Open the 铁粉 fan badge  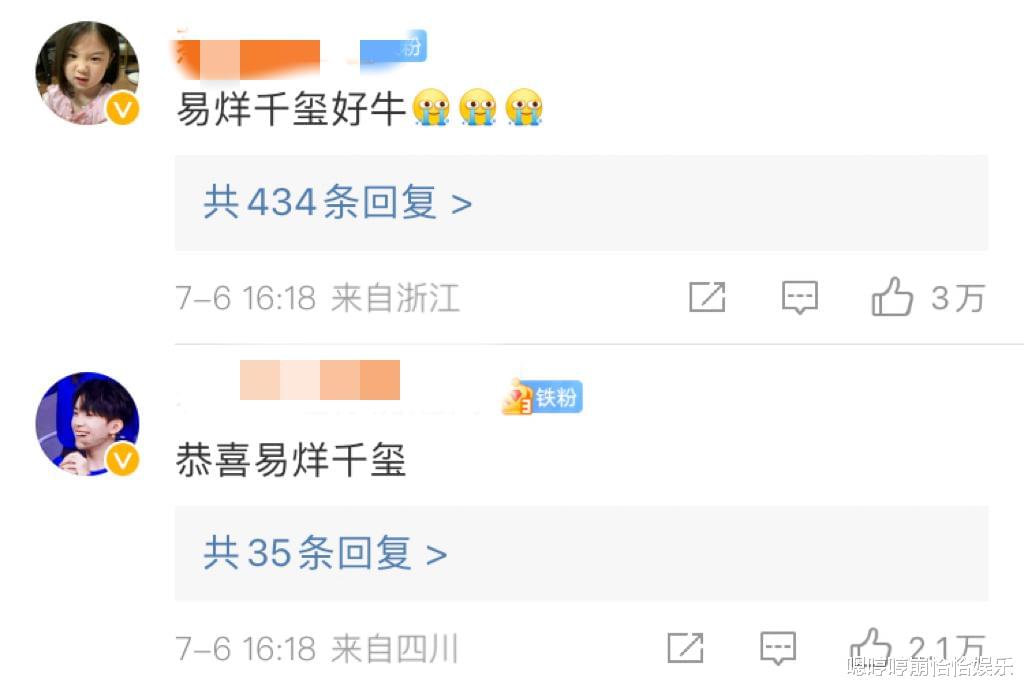tap(542, 396)
